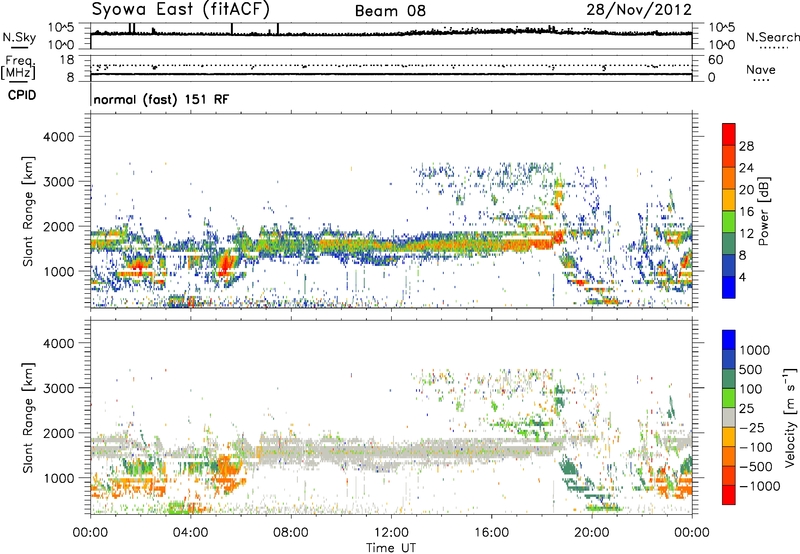
Task: Click the "28" label on Power color bar
Action: [746, 146]
